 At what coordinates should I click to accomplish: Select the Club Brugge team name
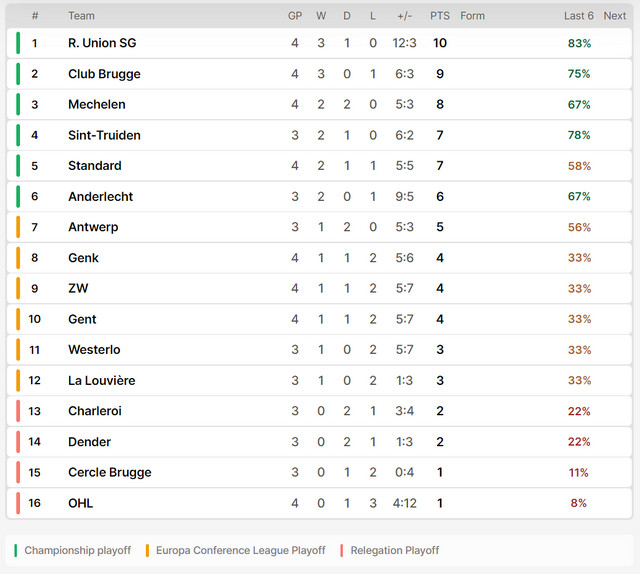click(x=104, y=74)
